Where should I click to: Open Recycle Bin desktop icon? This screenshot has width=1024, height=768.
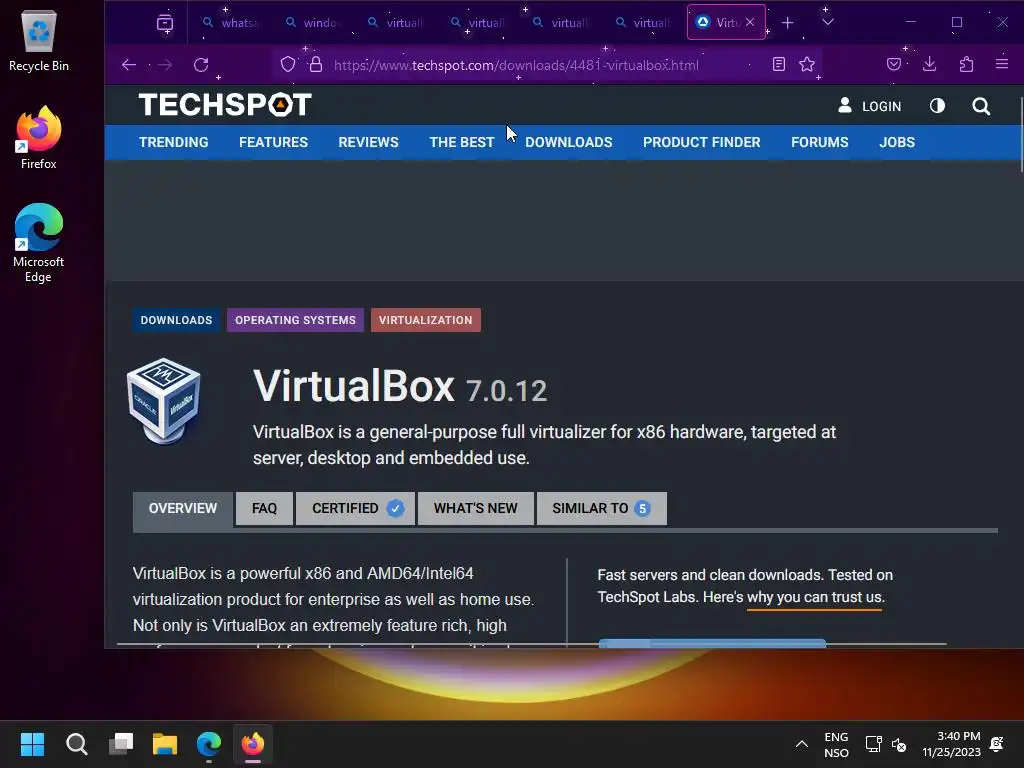pos(39,42)
